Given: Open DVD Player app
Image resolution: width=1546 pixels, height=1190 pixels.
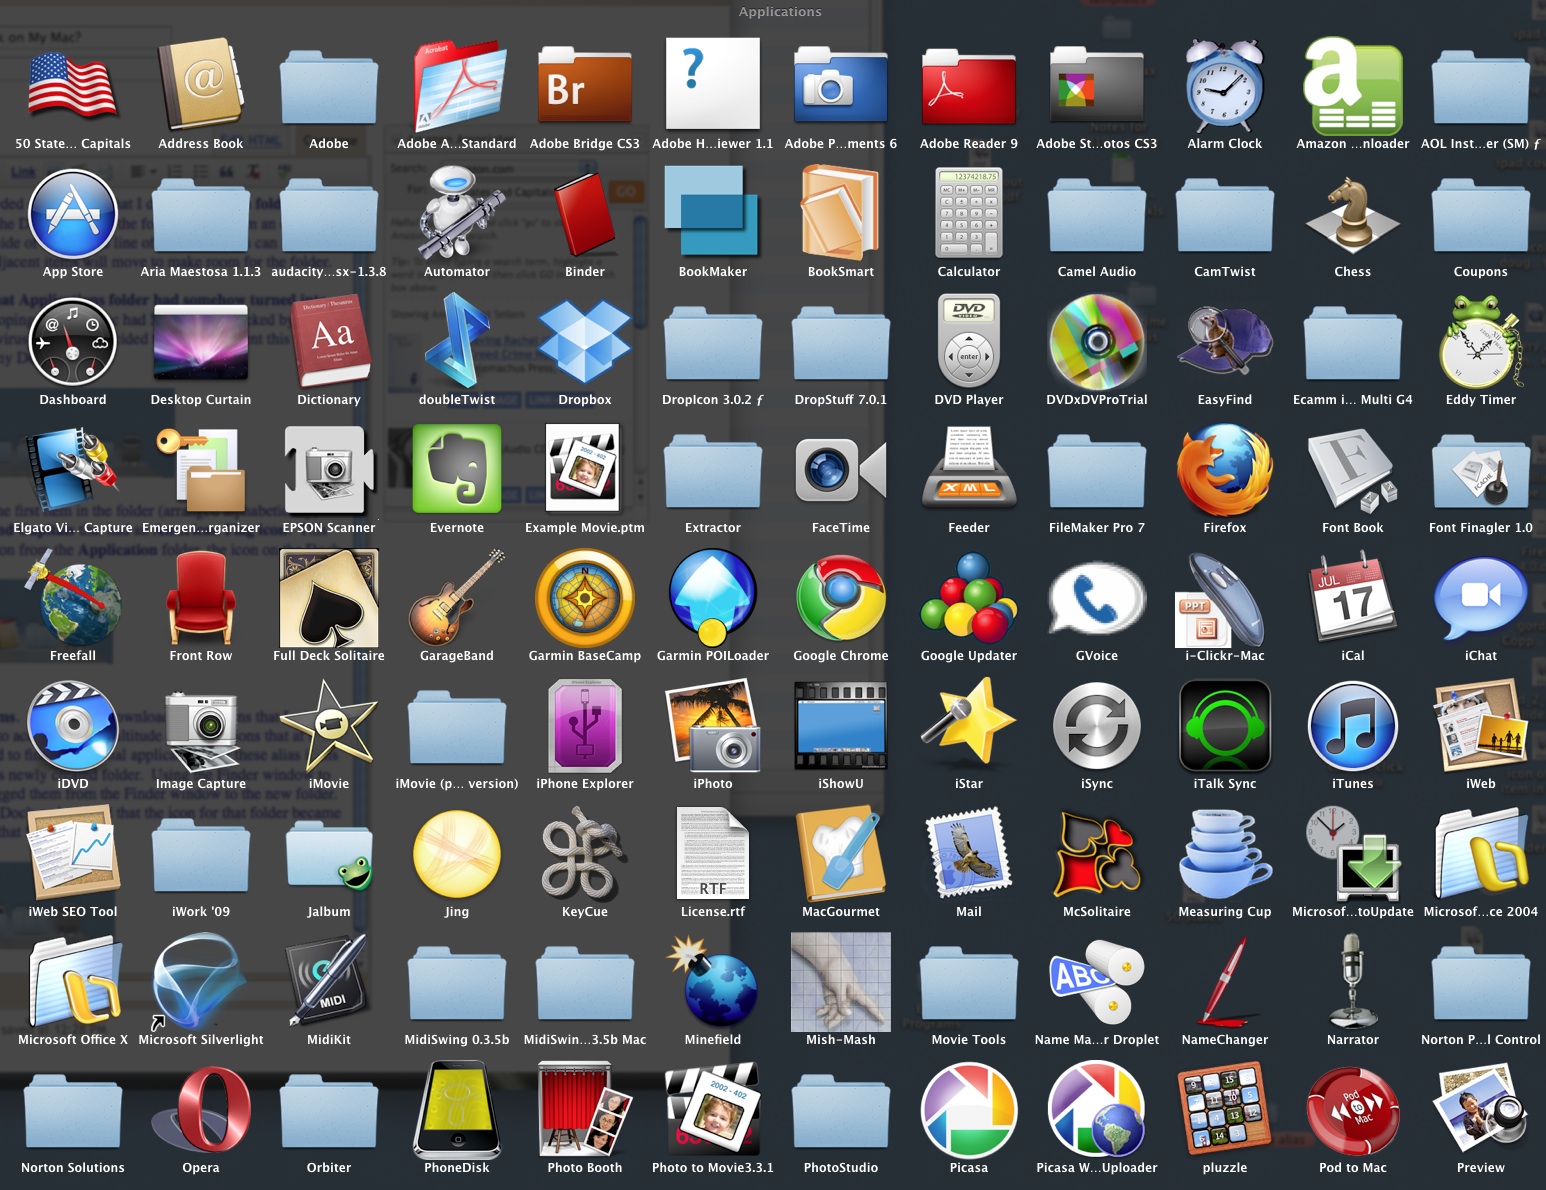Looking at the screenshot, I should tap(969, 341).
